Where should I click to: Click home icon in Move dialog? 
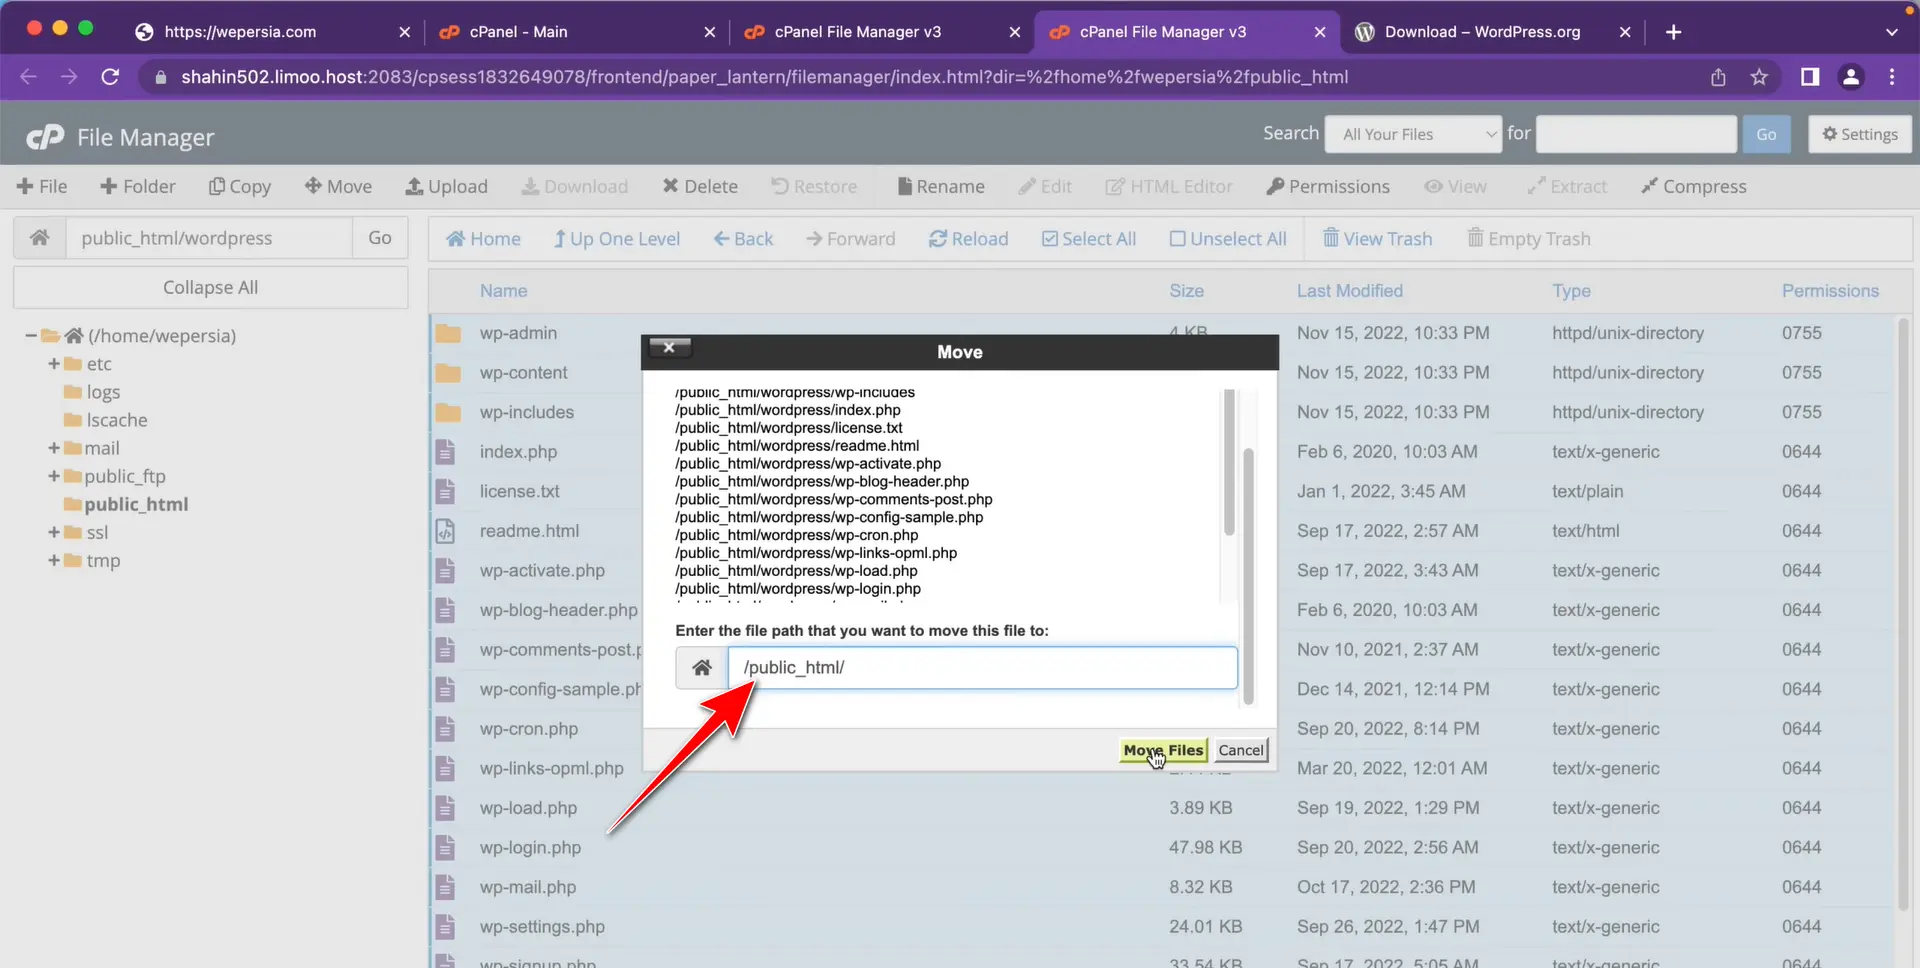702,667
